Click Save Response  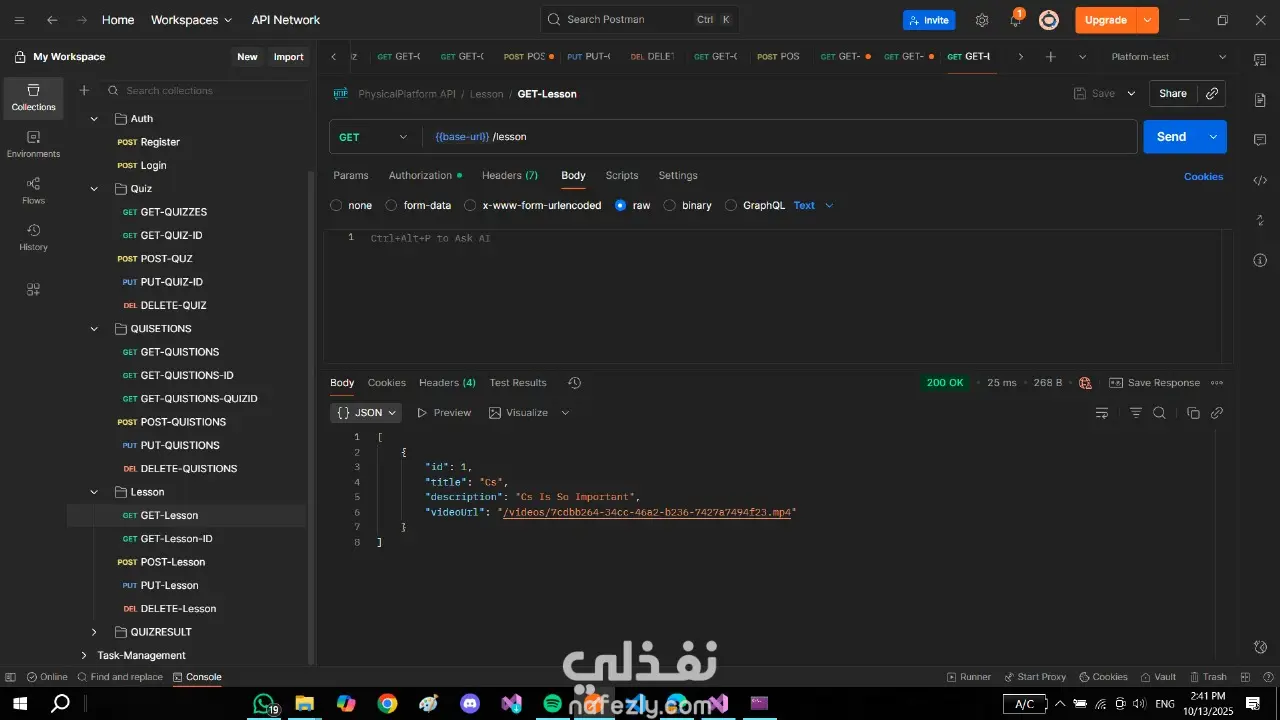(1154, 383)
